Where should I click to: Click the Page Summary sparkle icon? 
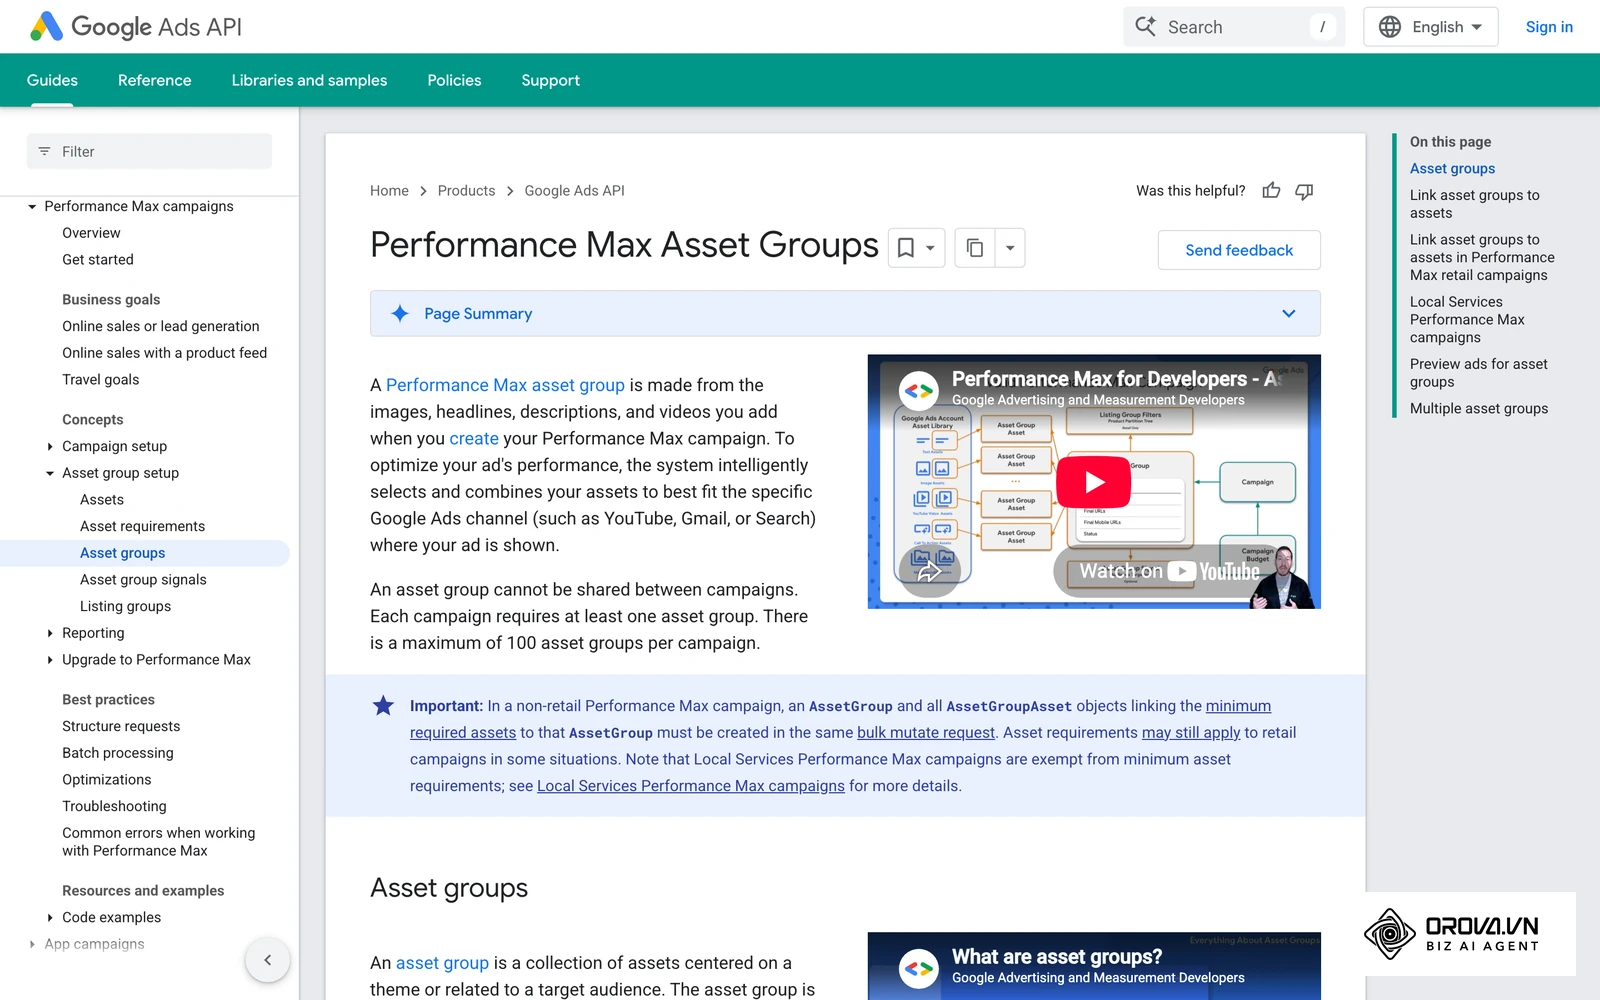(400, 314)
